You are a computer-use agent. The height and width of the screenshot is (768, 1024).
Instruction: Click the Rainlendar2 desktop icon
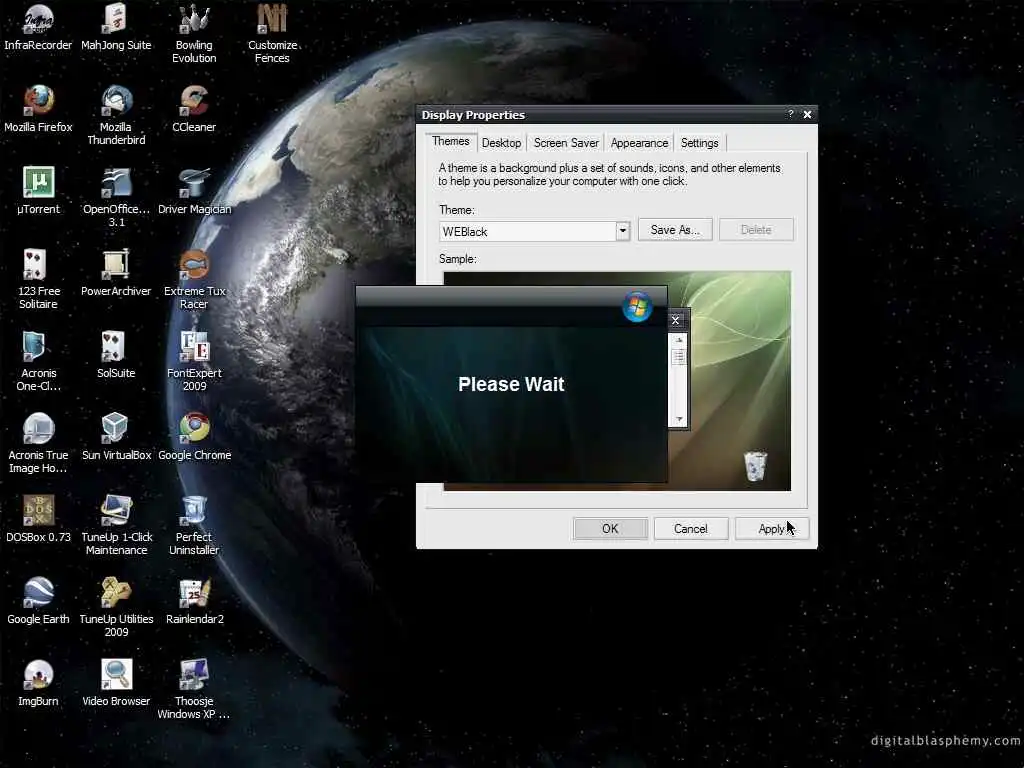click(194, 601)
